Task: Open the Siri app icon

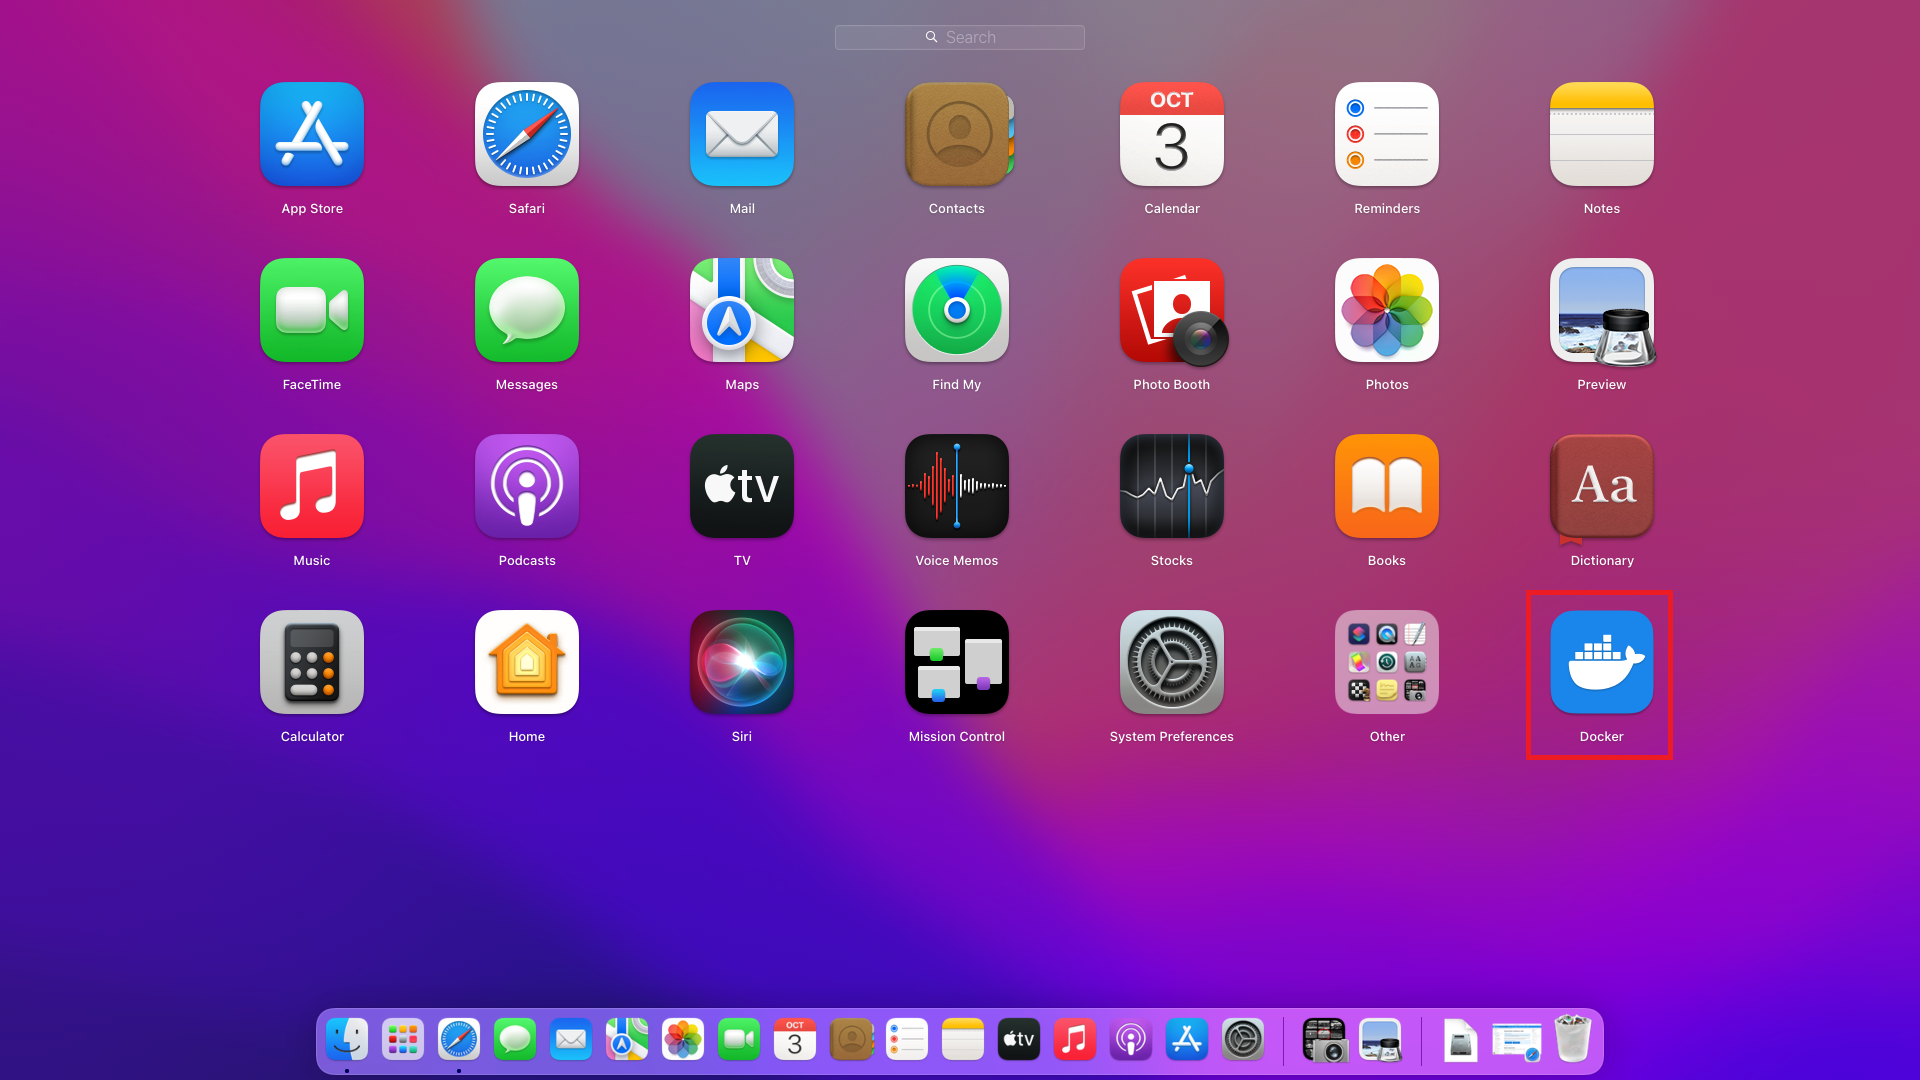Action: [x=741, y=662]
